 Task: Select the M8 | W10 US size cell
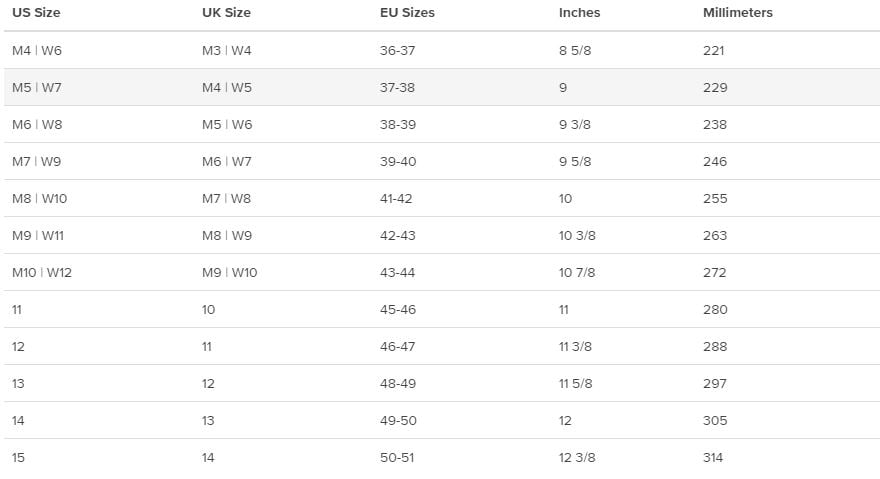(x=39, y=199)
